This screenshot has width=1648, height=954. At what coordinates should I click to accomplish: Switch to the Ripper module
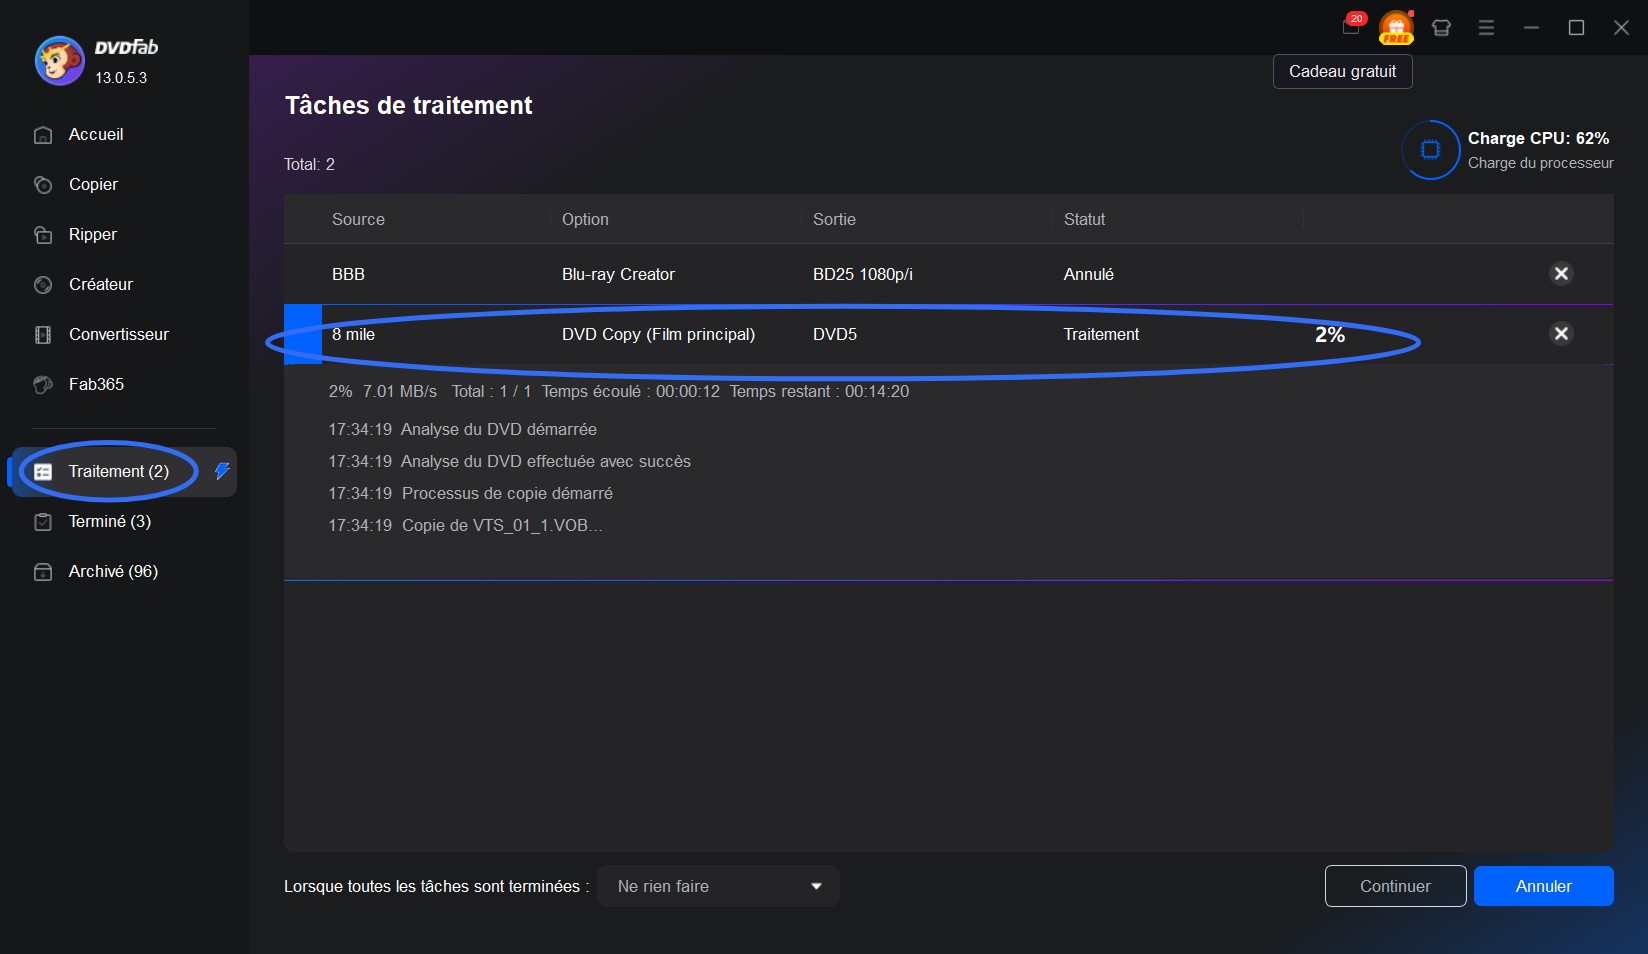[x=93, y=235]
